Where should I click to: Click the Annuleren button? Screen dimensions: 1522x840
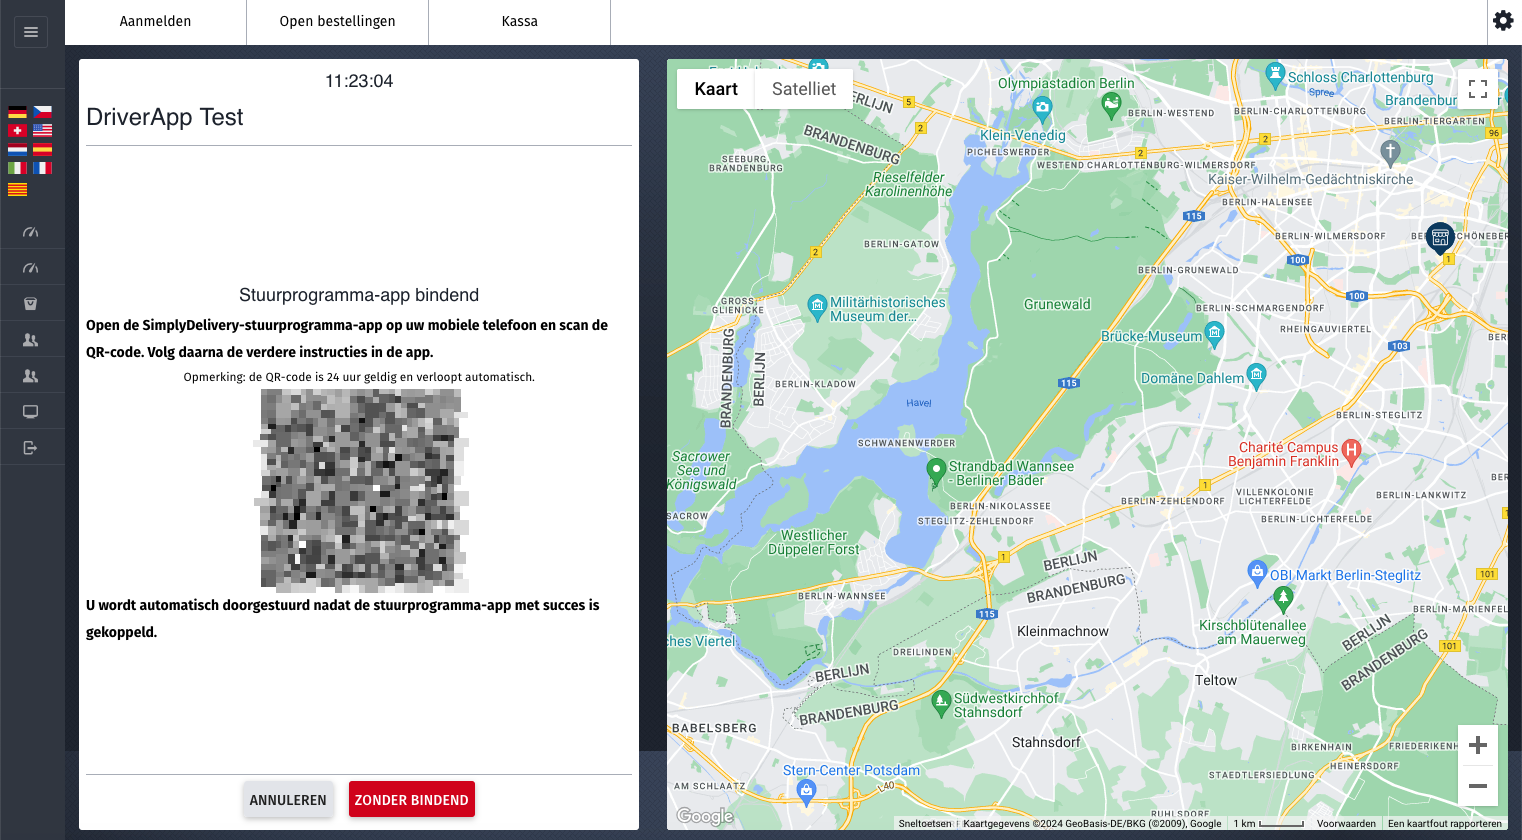288,800
